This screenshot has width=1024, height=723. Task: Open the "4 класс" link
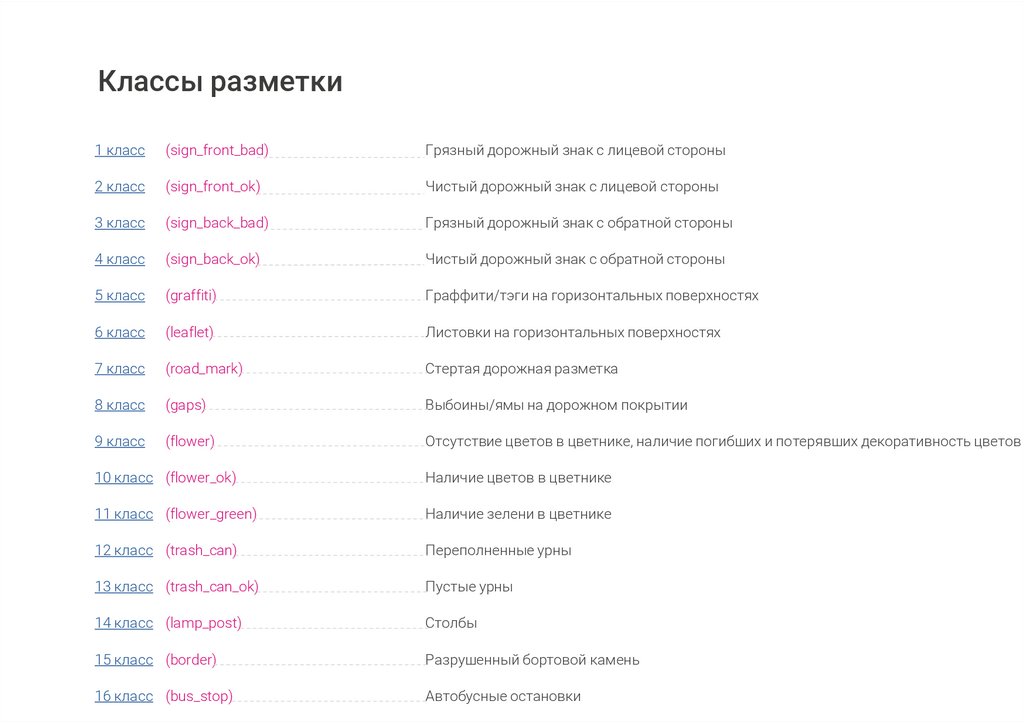[x=120, y=259]
